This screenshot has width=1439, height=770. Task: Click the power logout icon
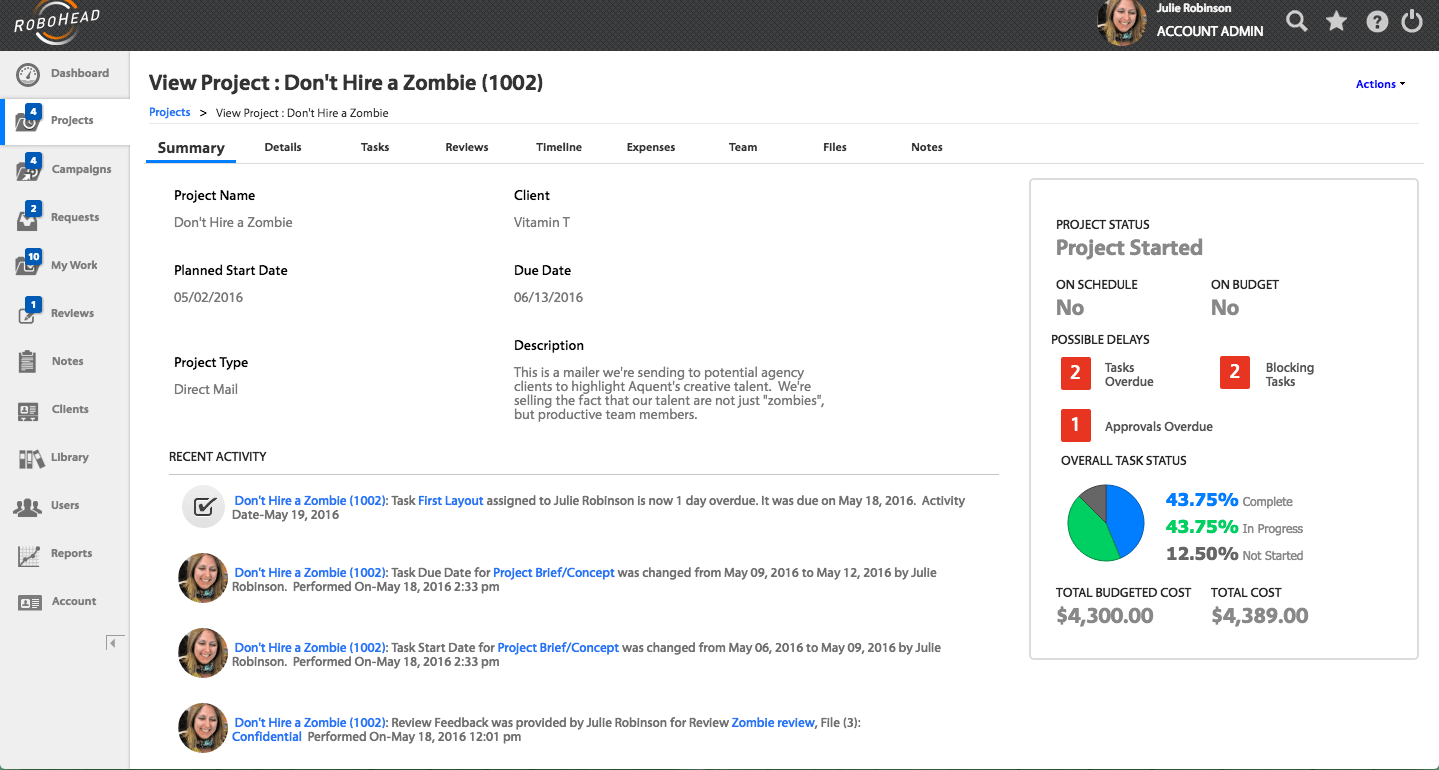coord(1412,21)
